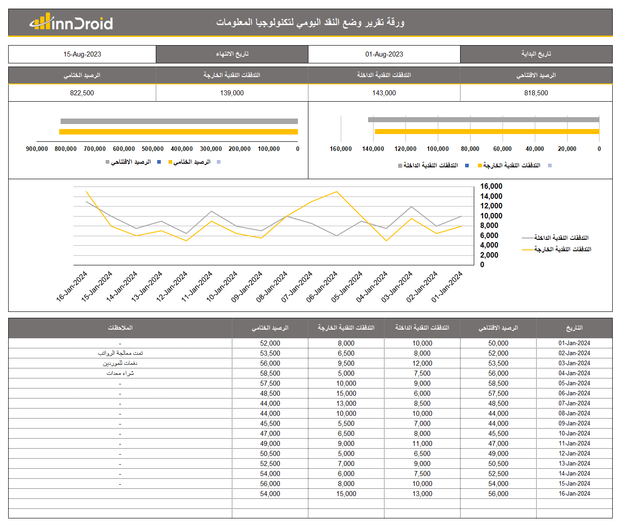Image resolution: width=620 pixels, height=528 pixels.
Task: Select the table's الرصيد الافتتاحي column header
Action: coord(498,328)
